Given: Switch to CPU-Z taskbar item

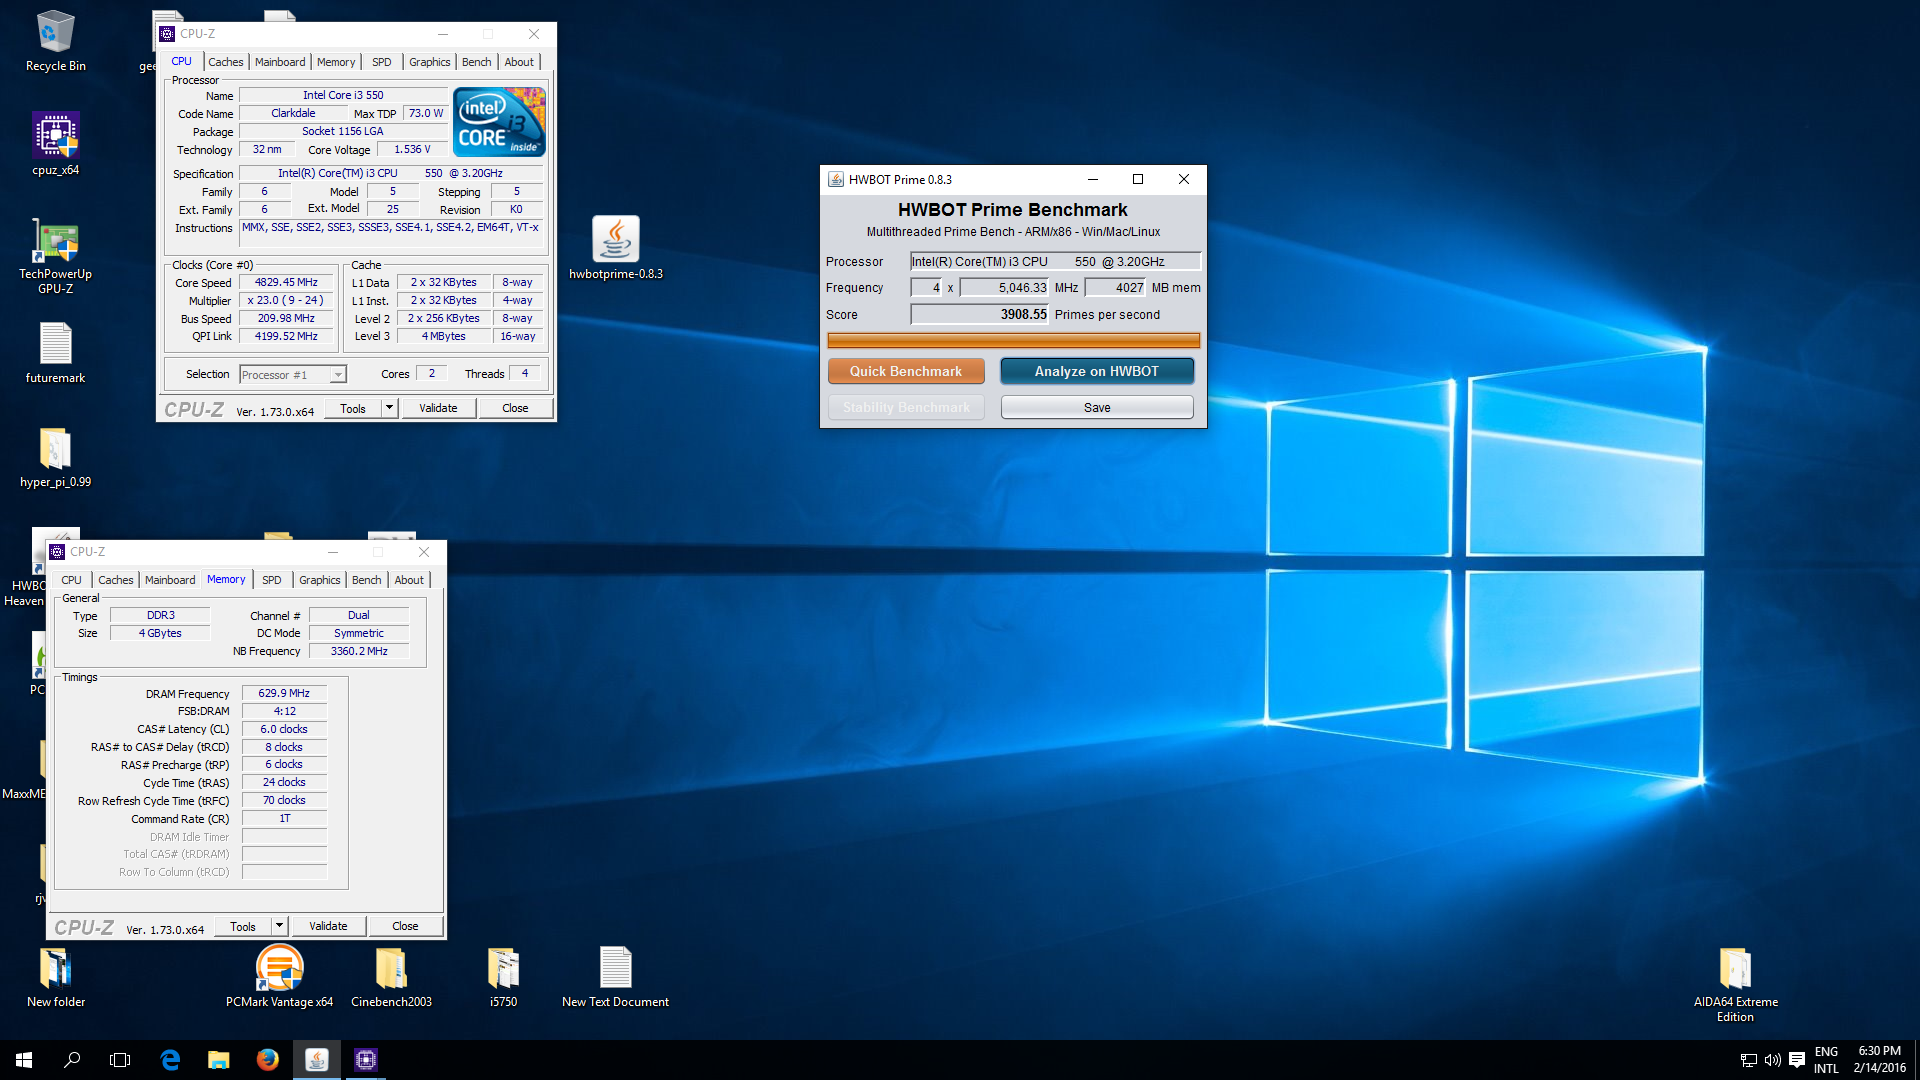Looking at the screenshot, I should tap(365, 1060).
